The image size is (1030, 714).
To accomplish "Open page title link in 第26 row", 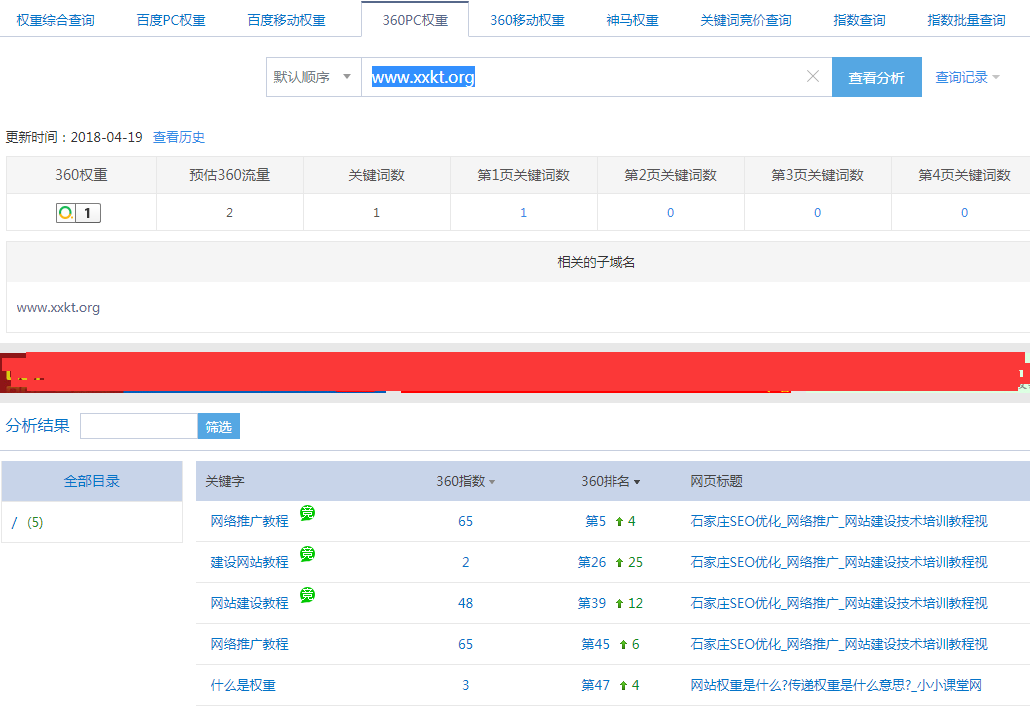I will [839, 562].
